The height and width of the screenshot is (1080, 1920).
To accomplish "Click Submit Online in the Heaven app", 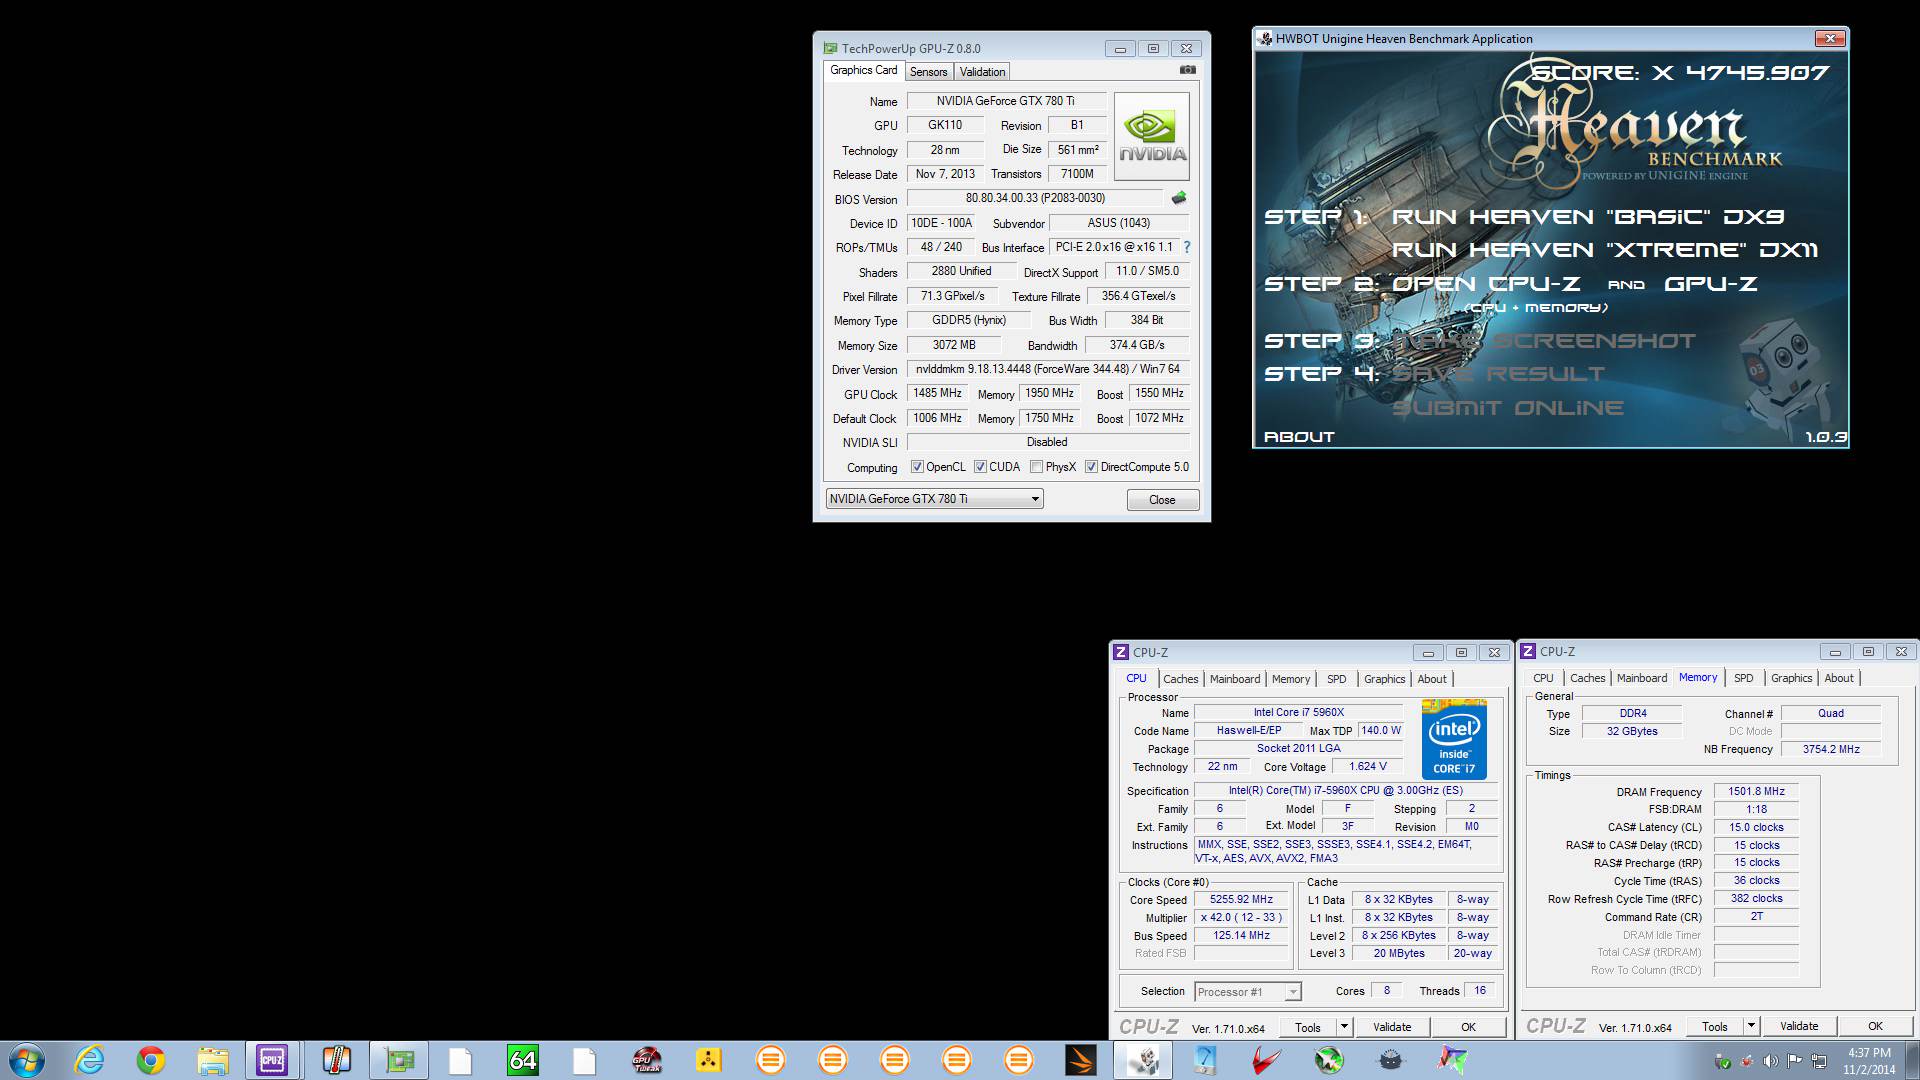I will pos(1507,408).
